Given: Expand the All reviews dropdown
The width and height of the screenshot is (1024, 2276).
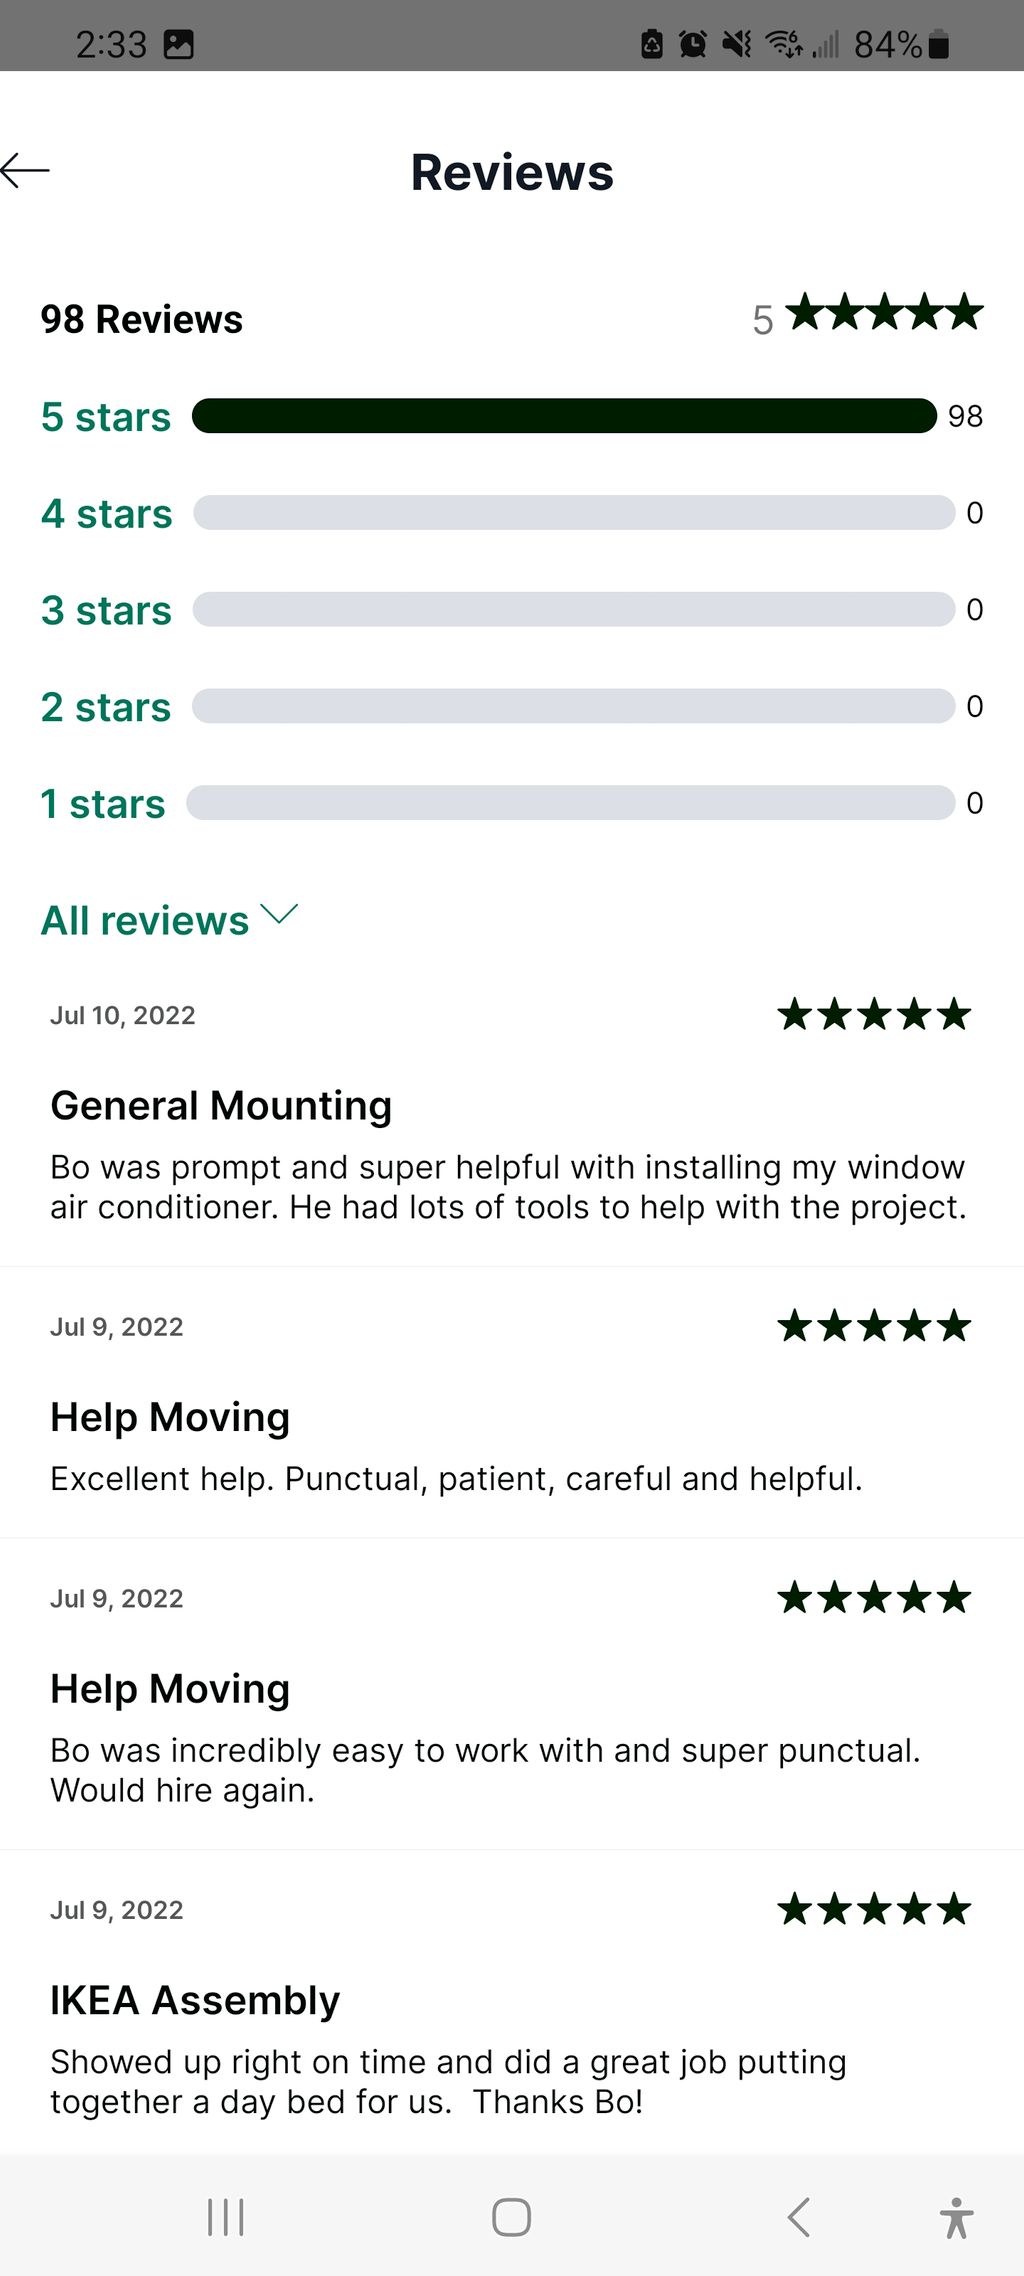Looking at the screenshot, I should click(145, 920).
